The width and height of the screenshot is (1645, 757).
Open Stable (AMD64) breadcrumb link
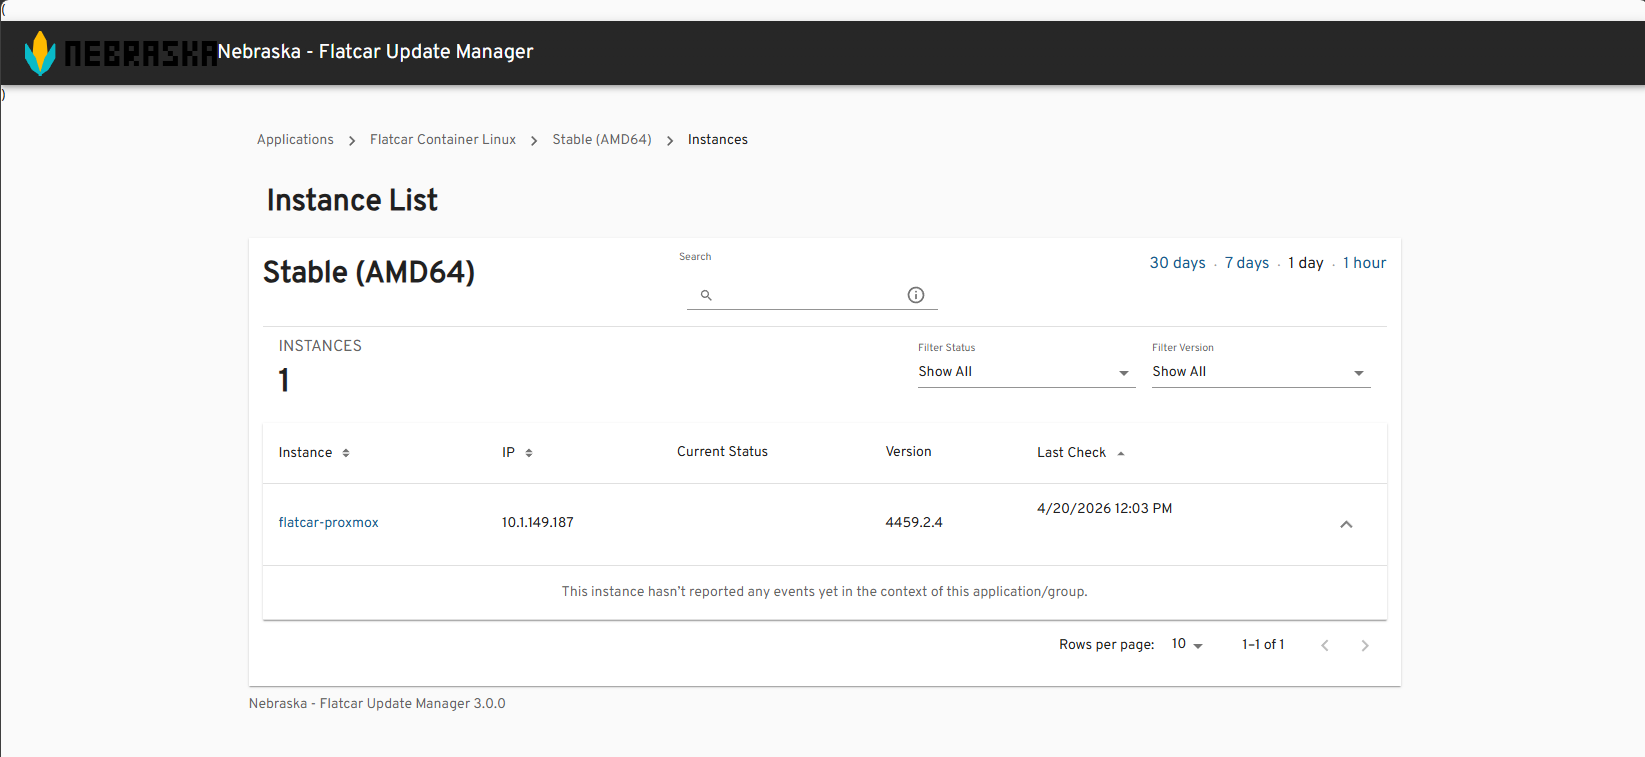click(x=602, y=140)
